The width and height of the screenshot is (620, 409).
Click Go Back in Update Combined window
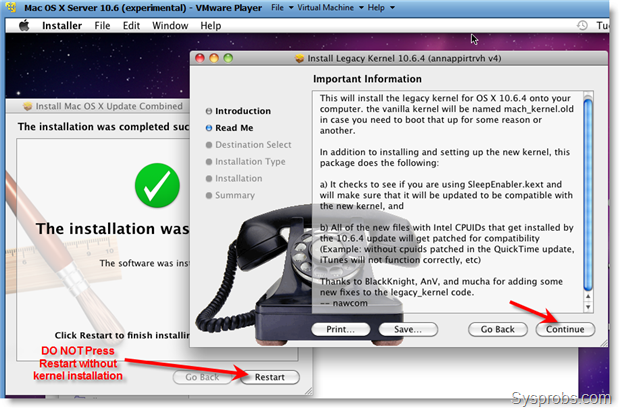[202, 378]
